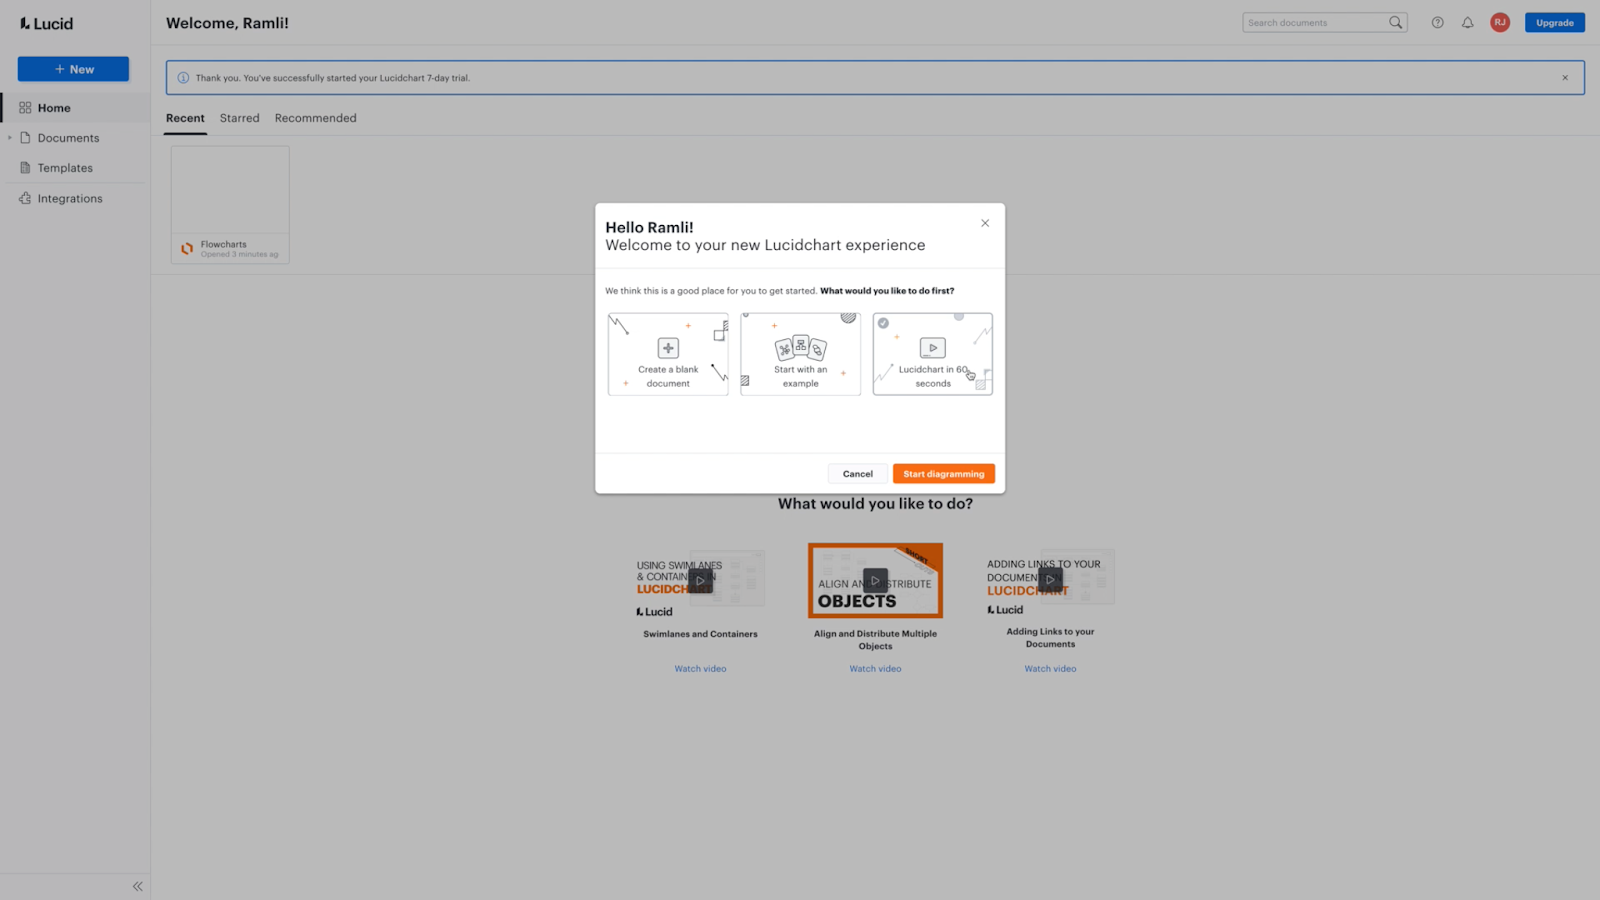Play the Align and Distribute Objects video
This screenshot has height=900, width=1600.
point(875,580)
